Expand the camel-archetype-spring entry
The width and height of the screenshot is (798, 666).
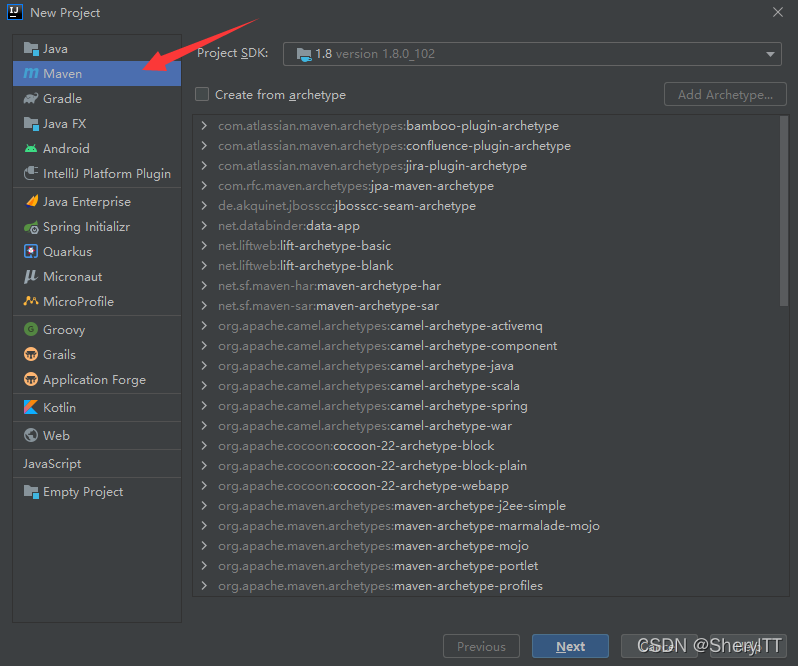[204, 406]
